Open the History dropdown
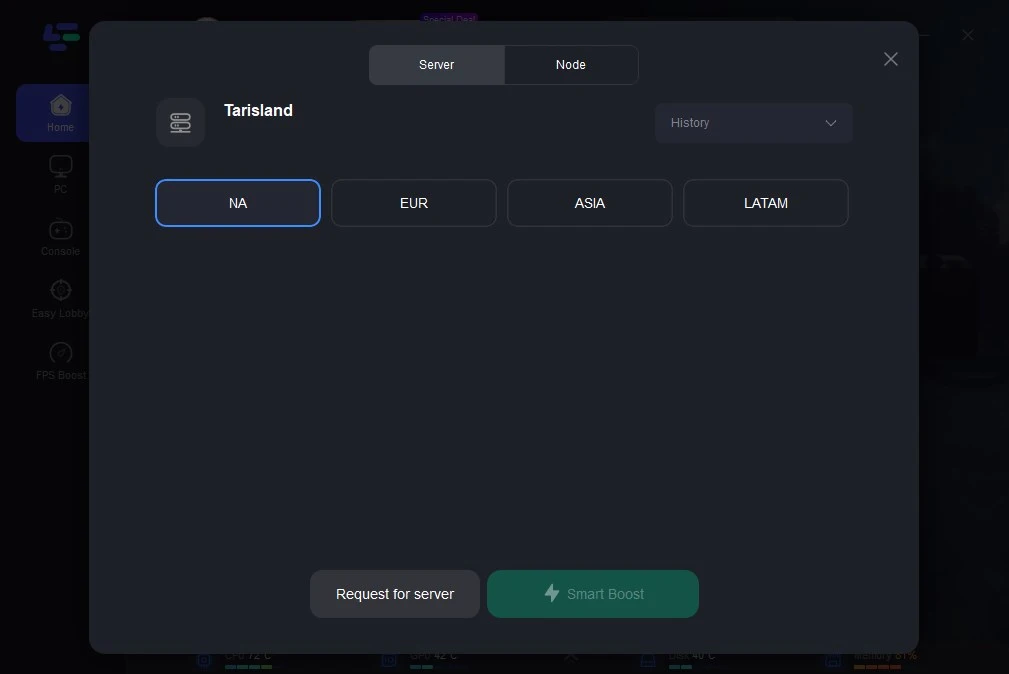 point(754,123)
